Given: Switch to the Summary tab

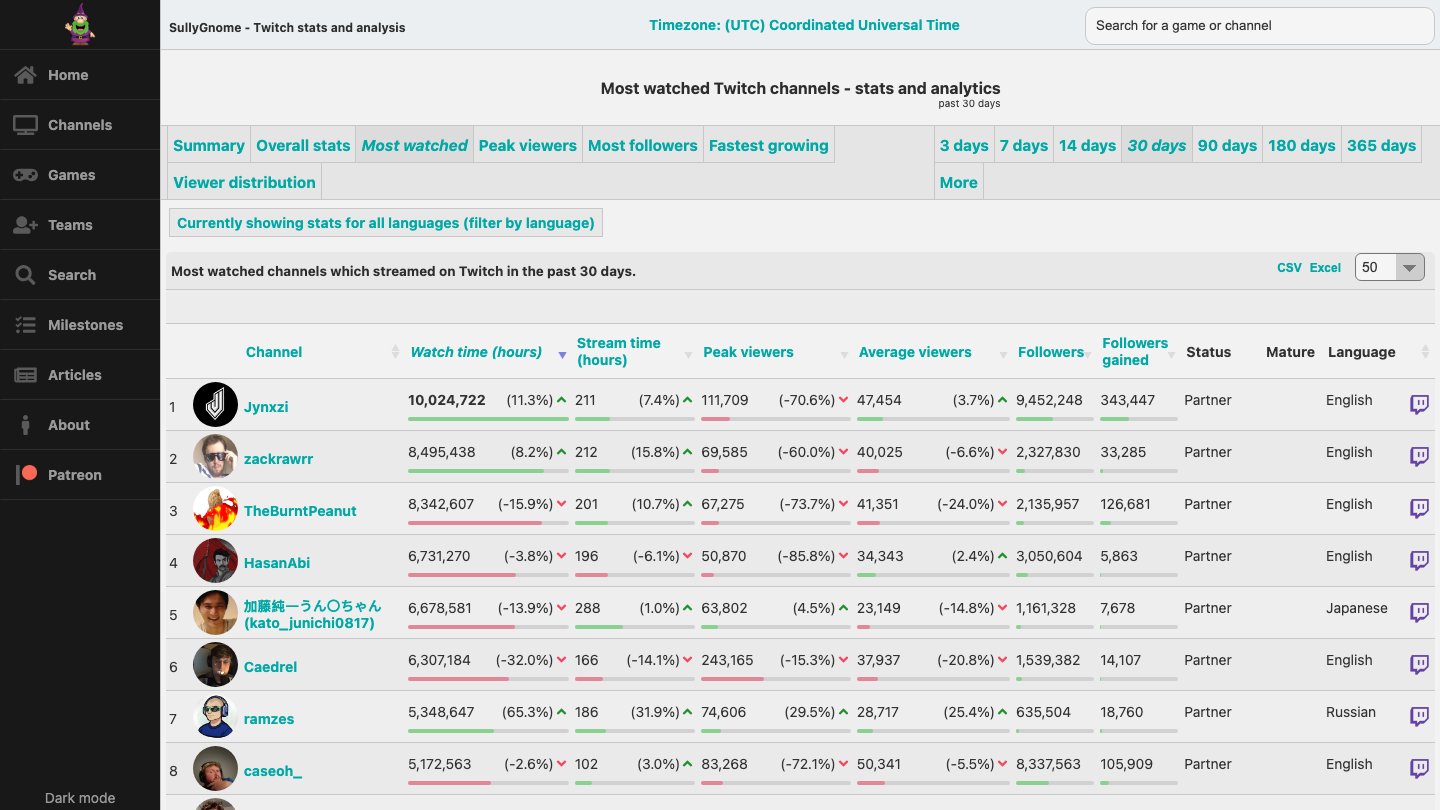Looking at the screenshot, I should (209, 145).
